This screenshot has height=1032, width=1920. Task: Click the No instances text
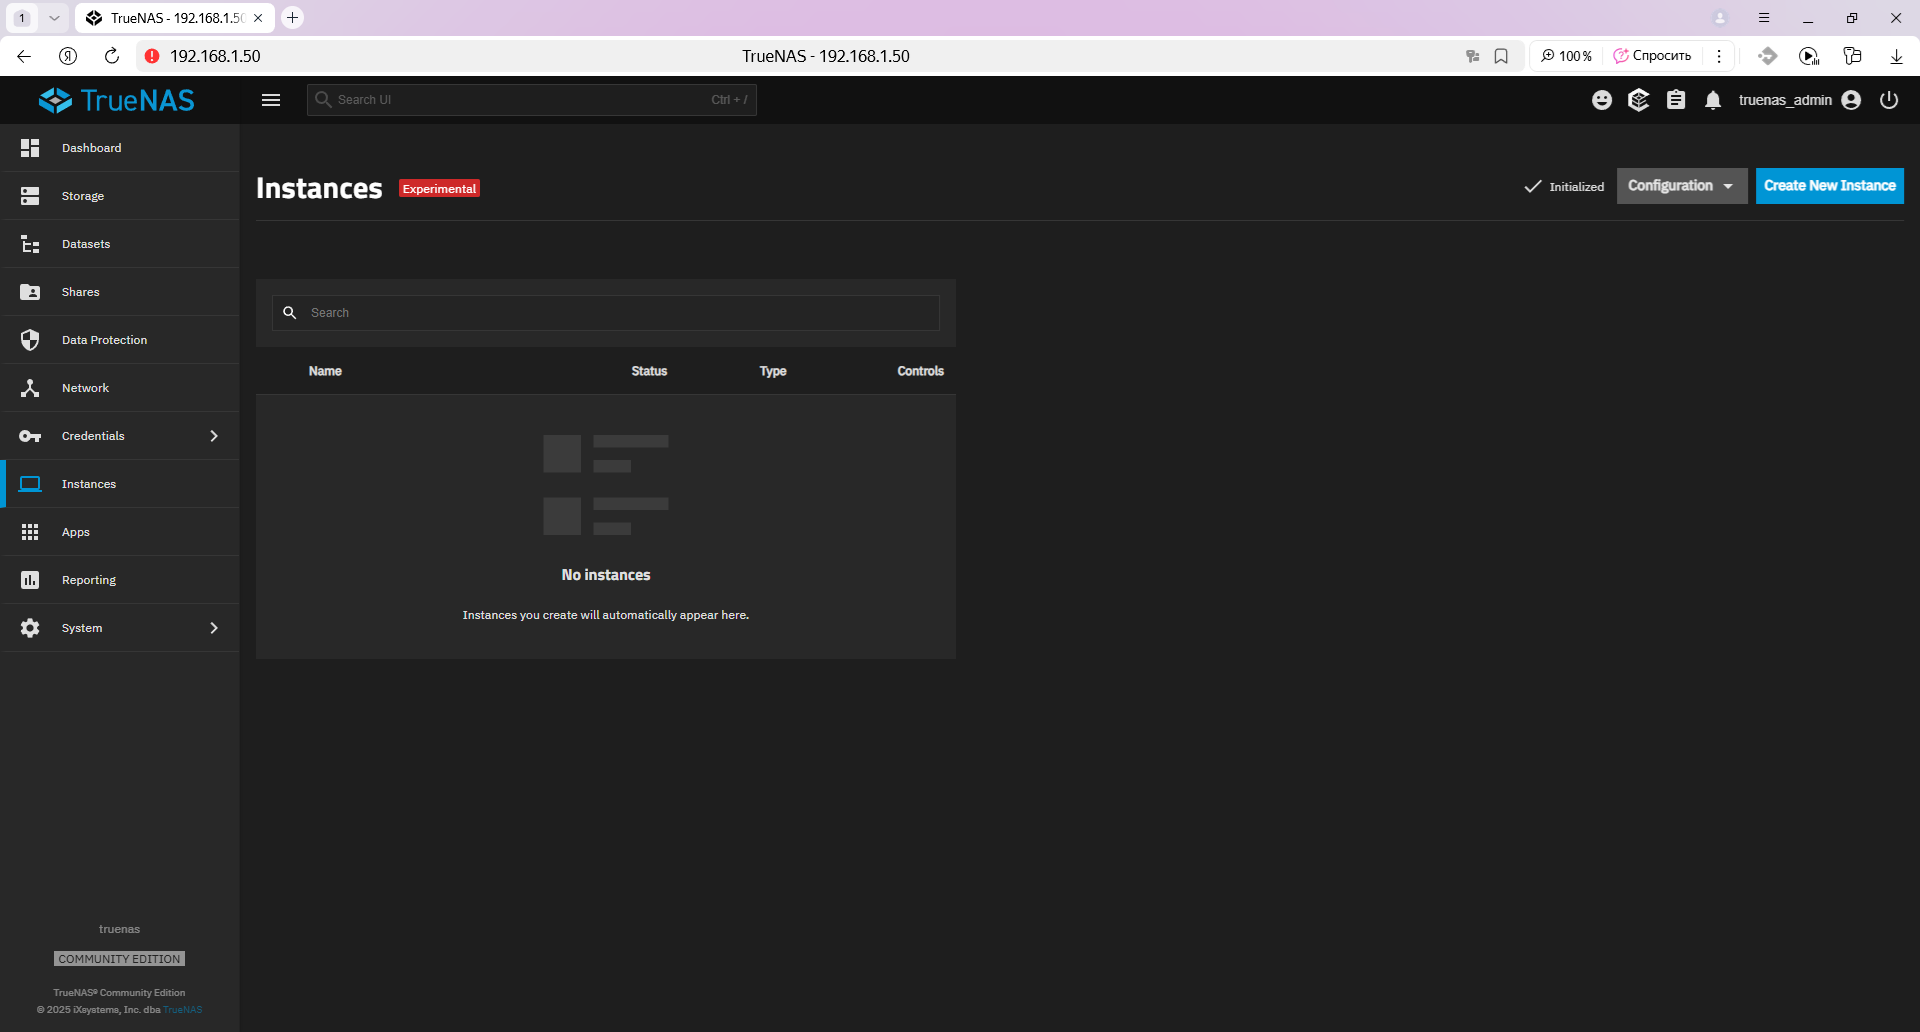tap(606, 575)
